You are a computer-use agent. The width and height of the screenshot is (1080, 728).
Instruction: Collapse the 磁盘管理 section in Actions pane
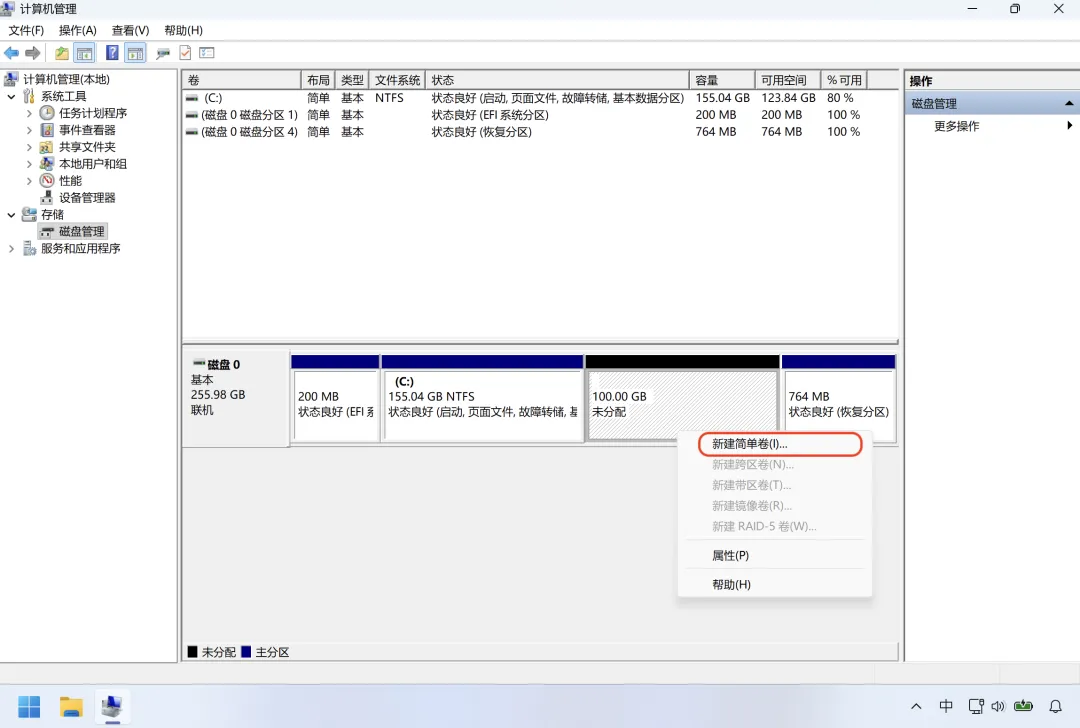[1068, 102]
